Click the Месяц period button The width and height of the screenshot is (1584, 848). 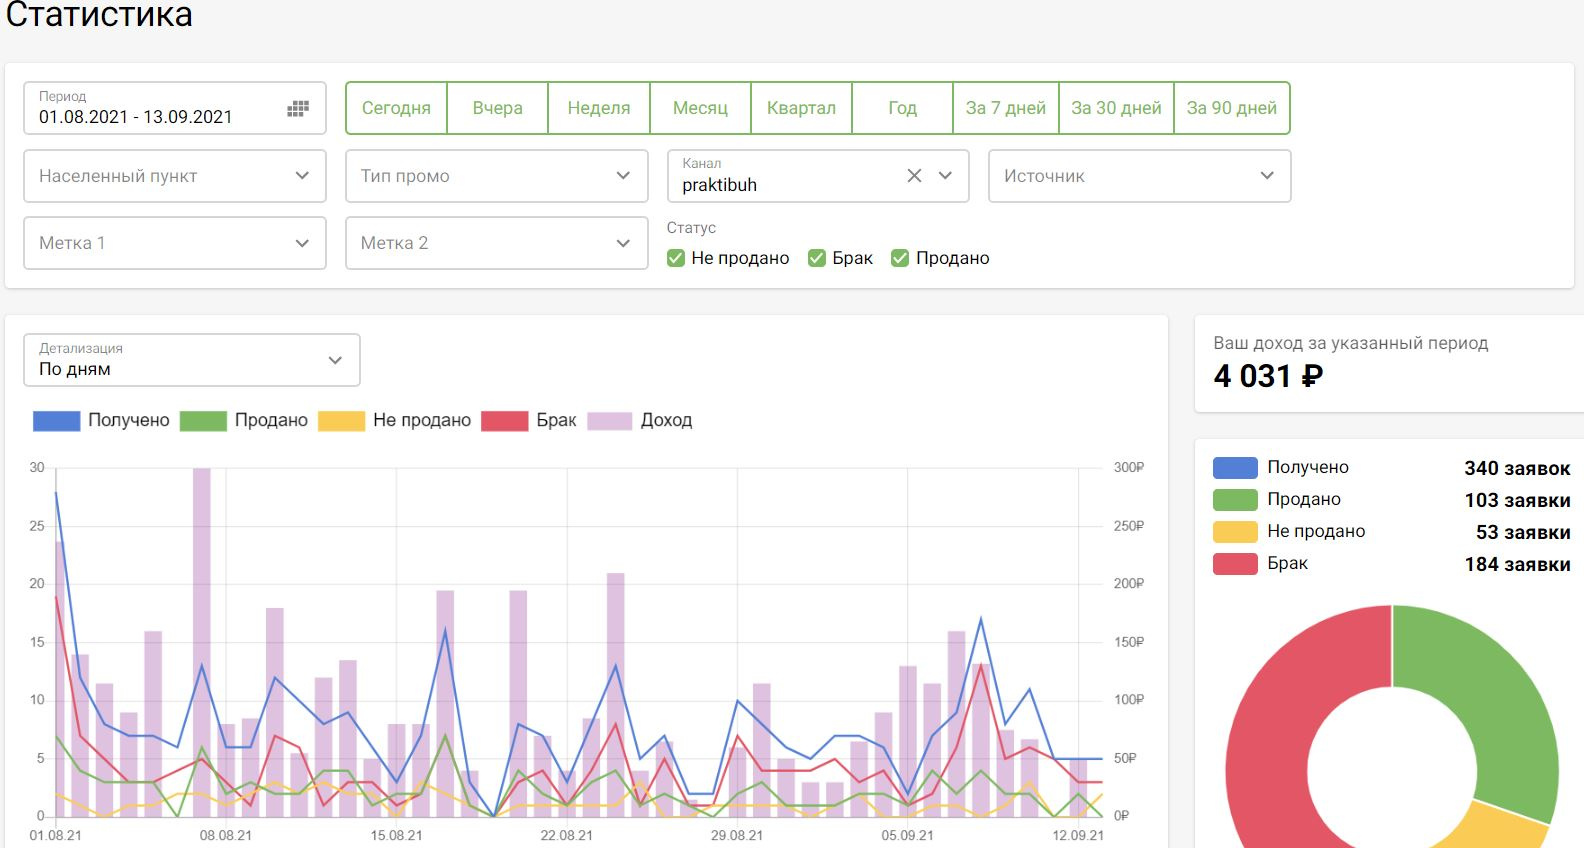(x=700, y=108)
